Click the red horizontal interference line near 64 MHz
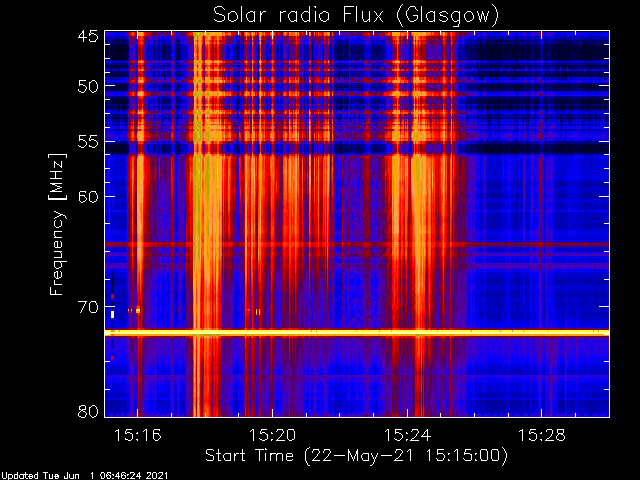 pos(357,244)
